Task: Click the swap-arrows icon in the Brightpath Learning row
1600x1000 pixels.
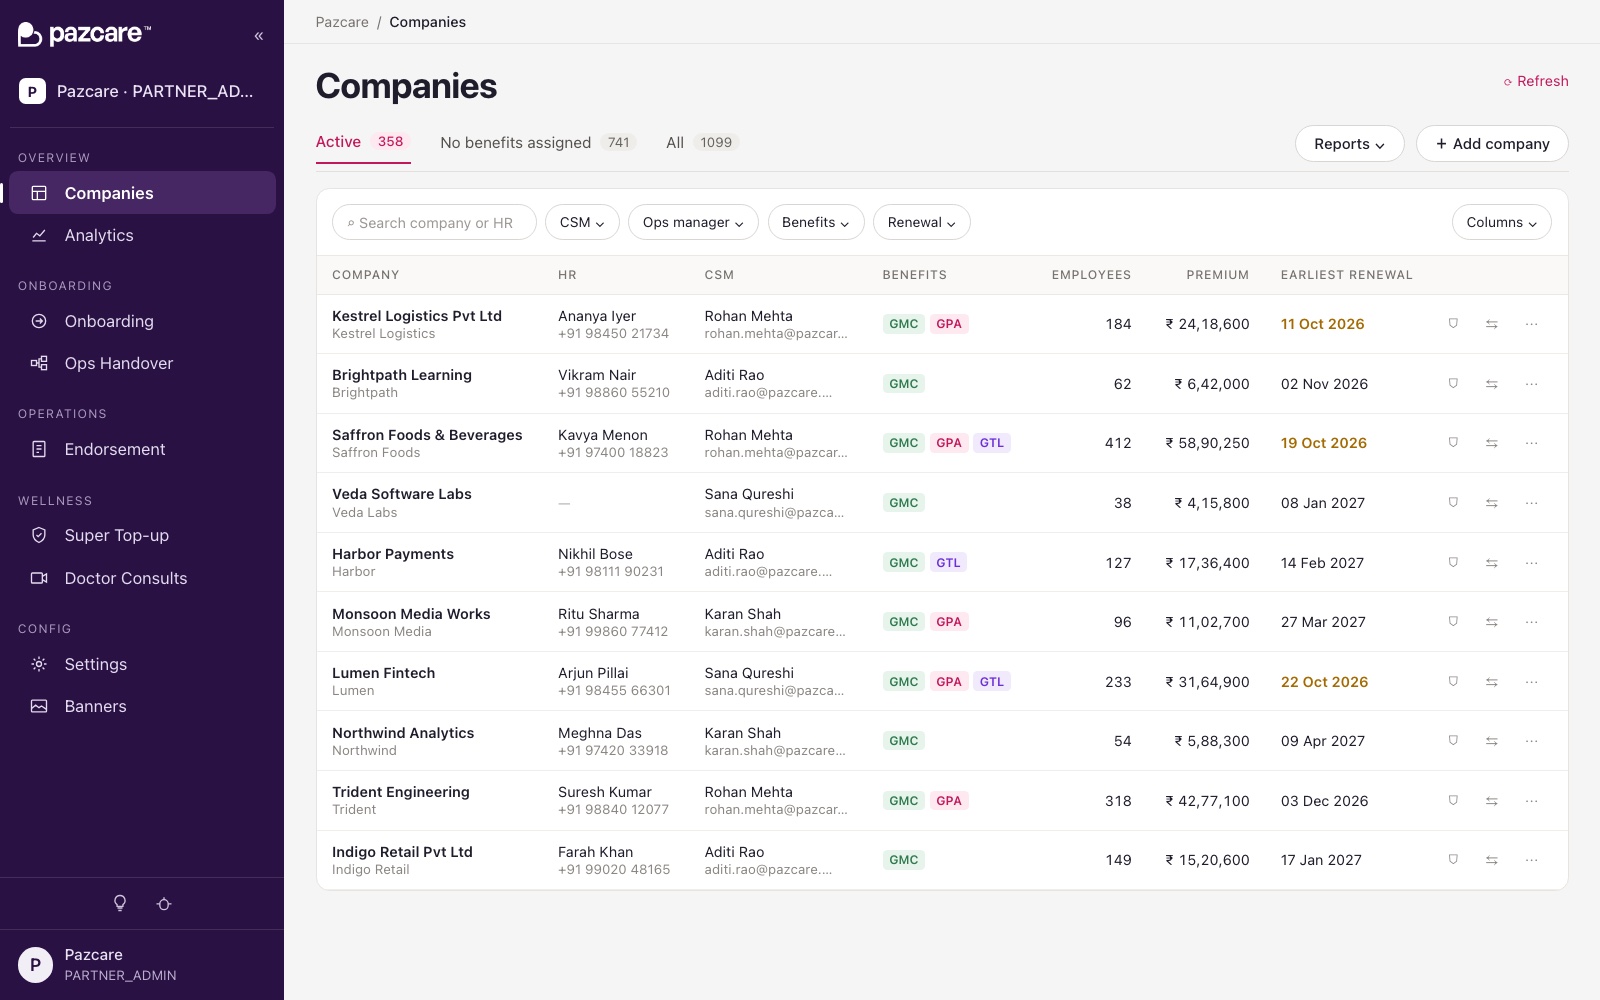Action: (x=1491, y=384)
